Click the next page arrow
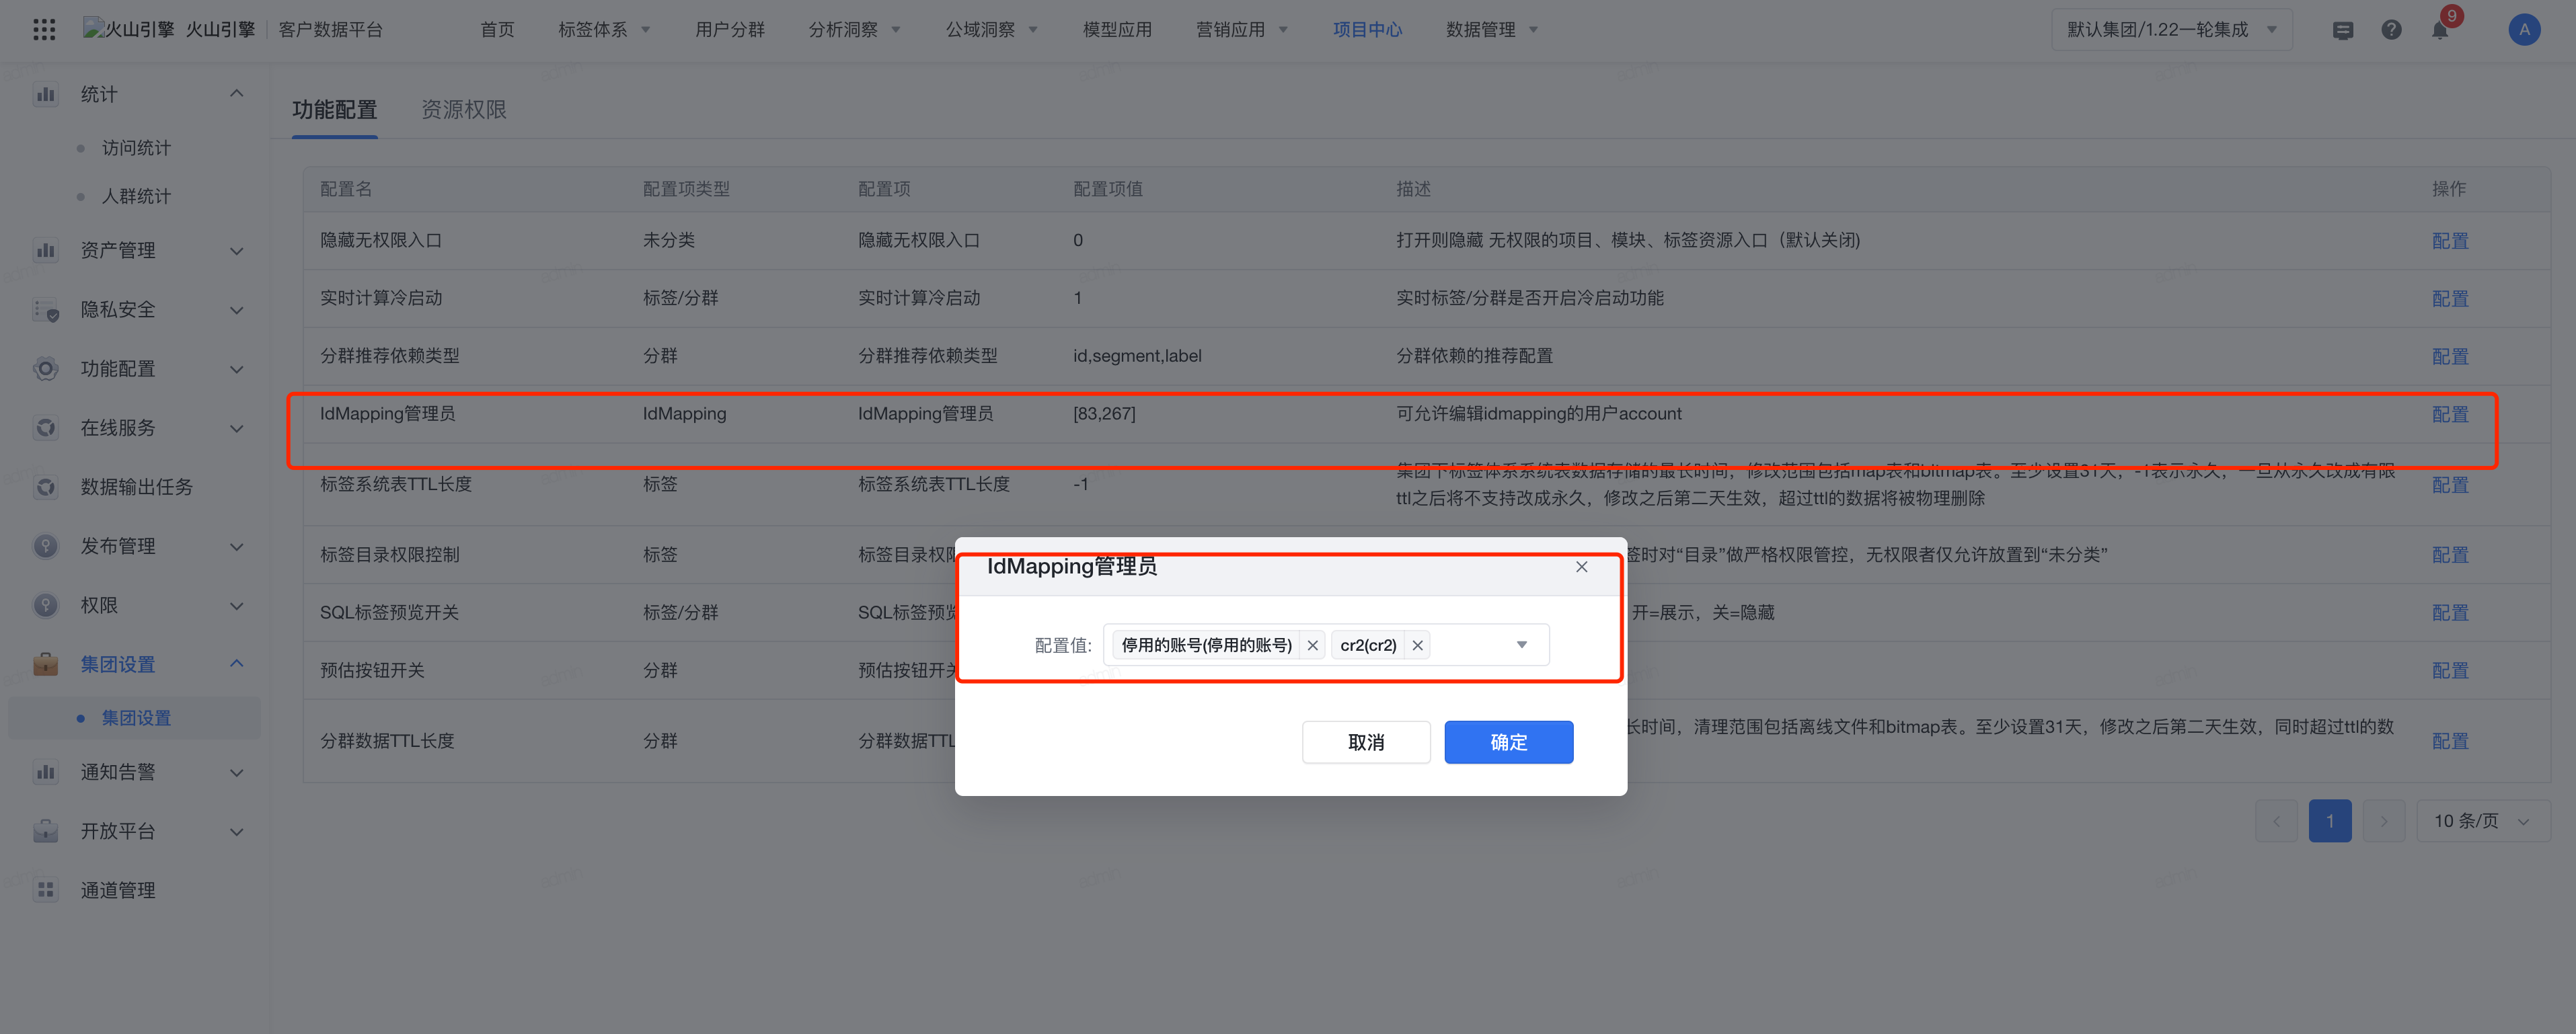The height and width of the screenshot is (1034, 2576). coord(2383,821)
